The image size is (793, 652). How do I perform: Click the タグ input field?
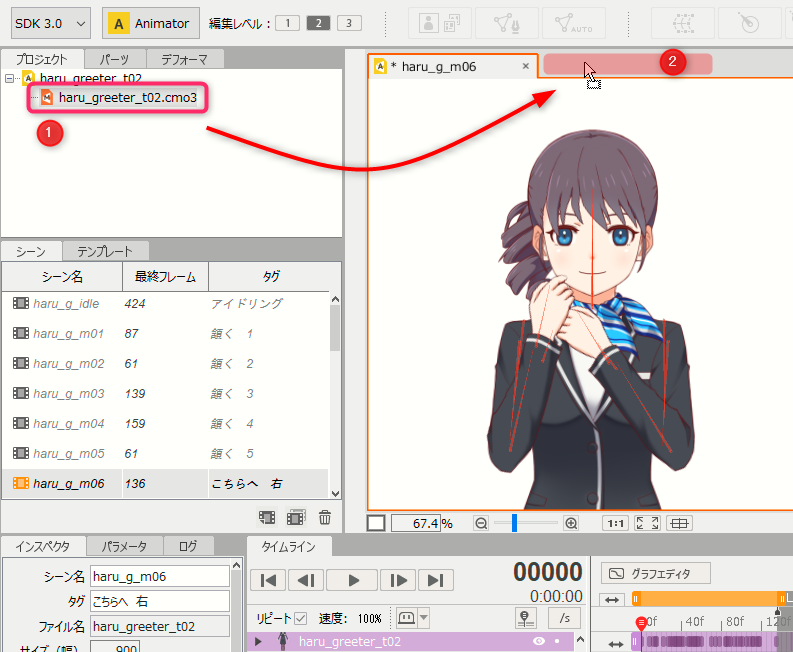160,601
